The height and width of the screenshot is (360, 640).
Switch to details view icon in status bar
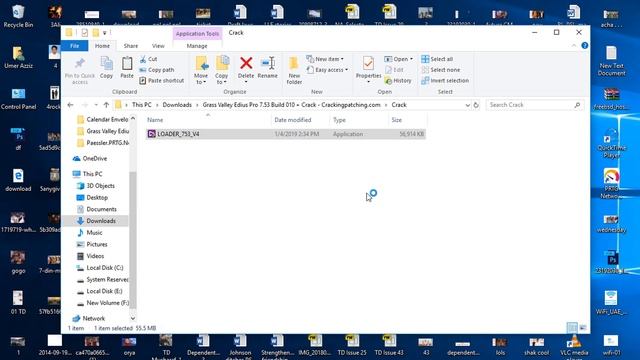click(x=572, y=327)
